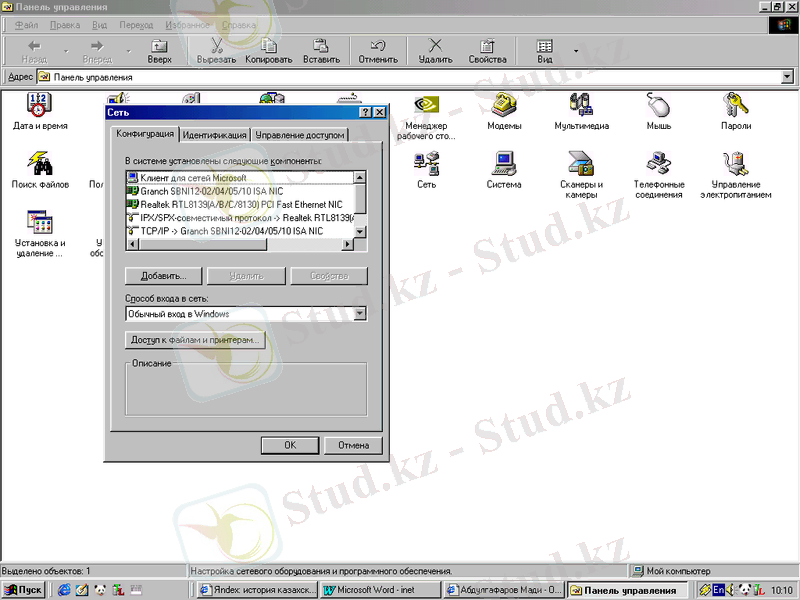This screenshot has width=800, height=600.
Task: Open the Мышь control panel icon
Action: tap(658, 106)
